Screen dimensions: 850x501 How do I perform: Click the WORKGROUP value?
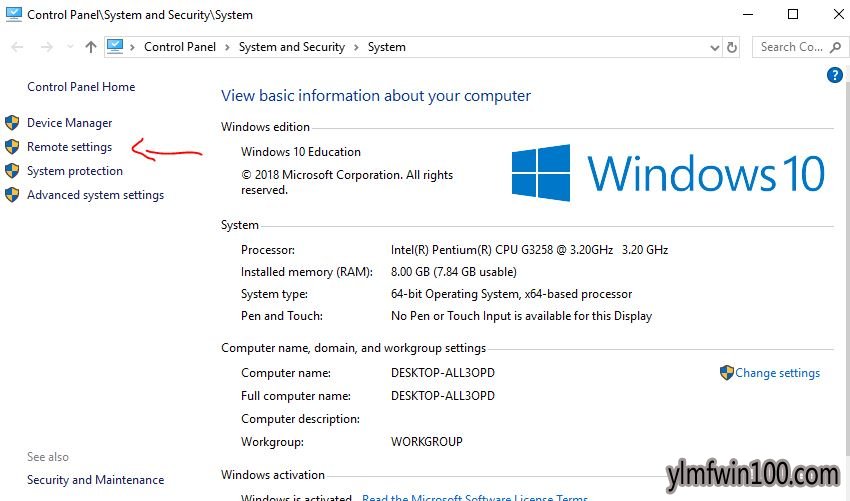tap(427, 442)
